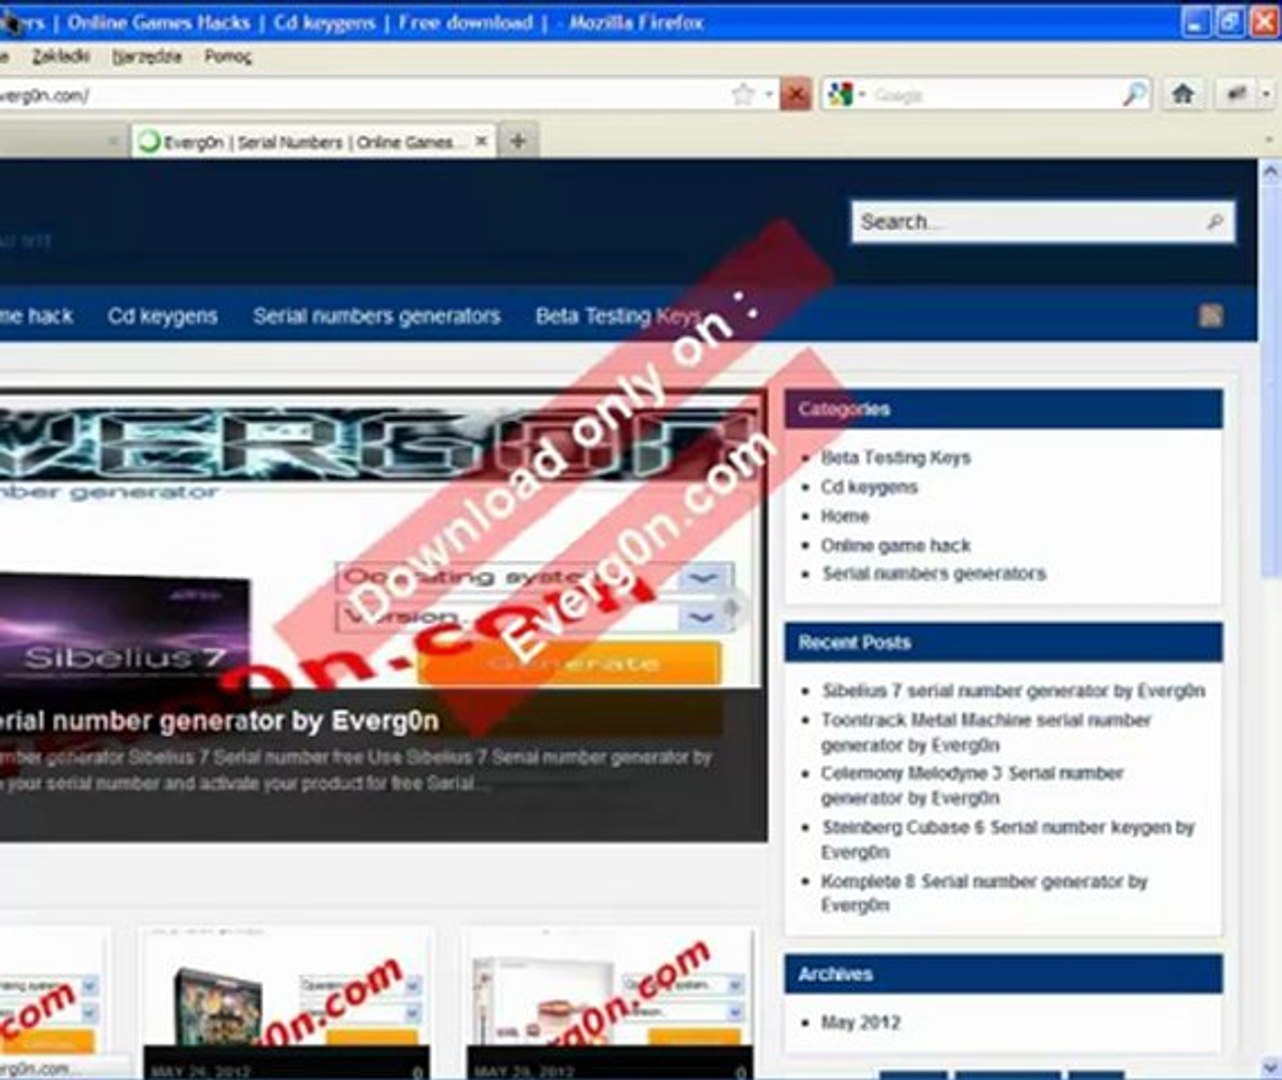Viewport: 1282px width, 1080px height.
Task: Expand the Version dropdown
Action: (x=534, y=615)
